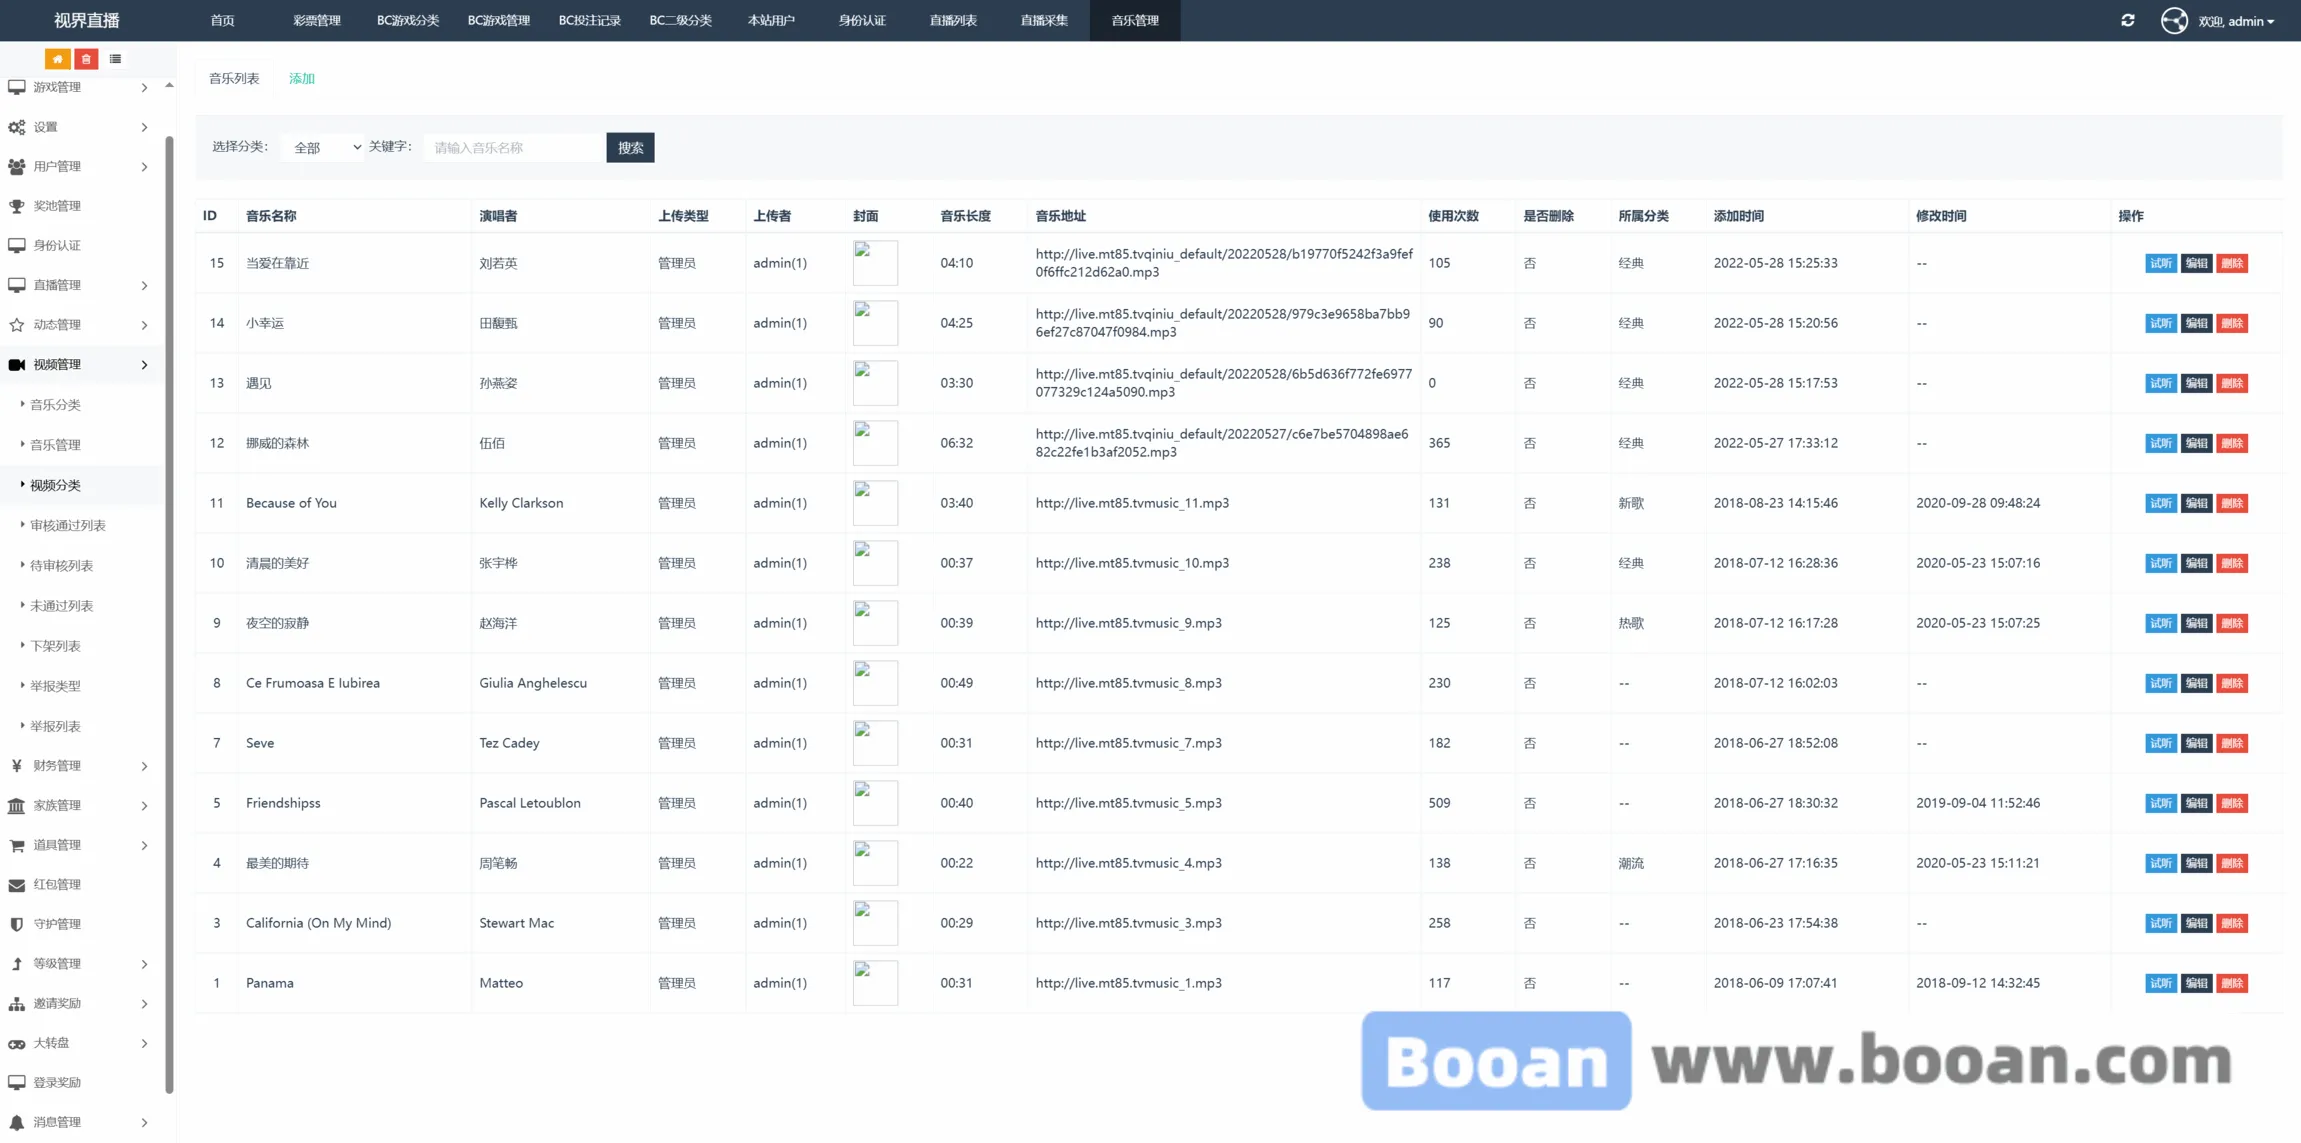The height and width of the screenshot is (1143, 2301).
Task: Switch to the 直播列表 top tab
Action: (x=952, y=20)
